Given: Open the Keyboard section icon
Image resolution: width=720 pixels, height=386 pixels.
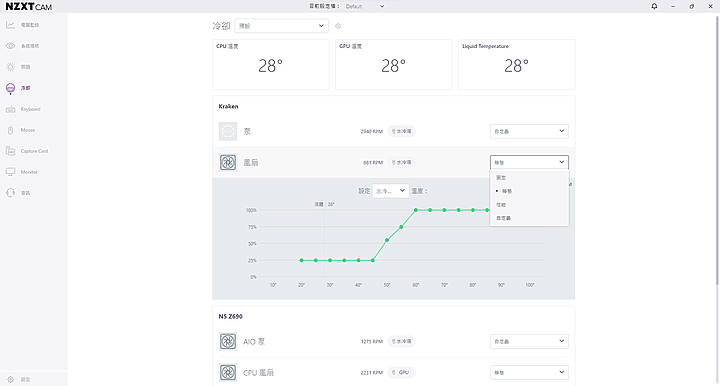Looking at the screenshot, I should pyautogui.click(x=11, y=109).
